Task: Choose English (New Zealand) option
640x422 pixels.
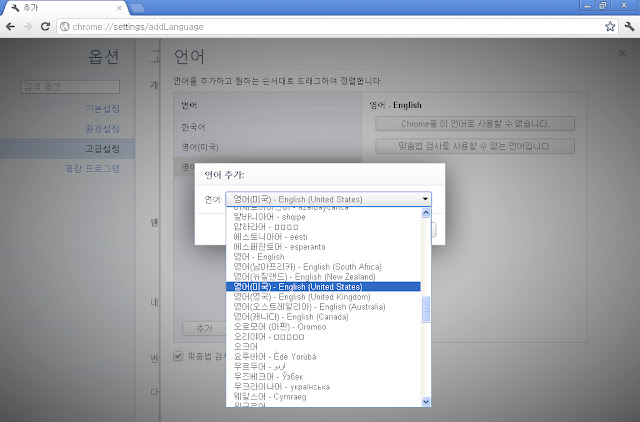Action: (323, 277)
